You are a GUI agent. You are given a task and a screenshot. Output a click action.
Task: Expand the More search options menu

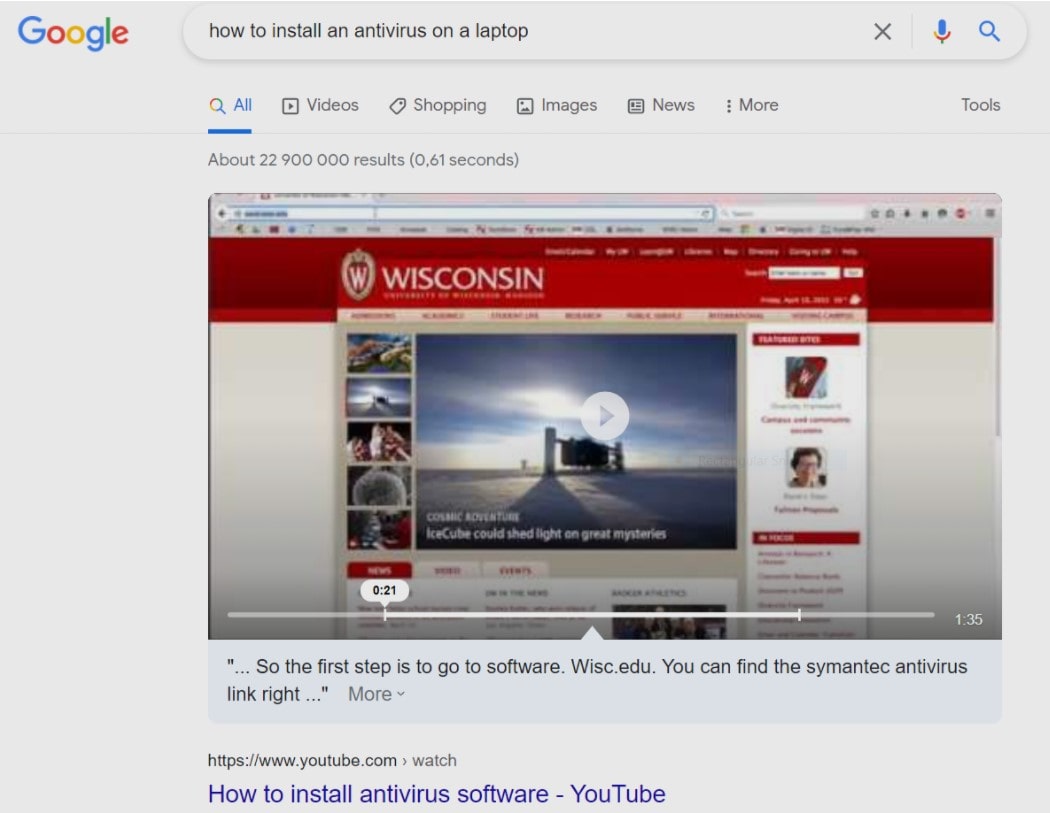tap(751, 105)
